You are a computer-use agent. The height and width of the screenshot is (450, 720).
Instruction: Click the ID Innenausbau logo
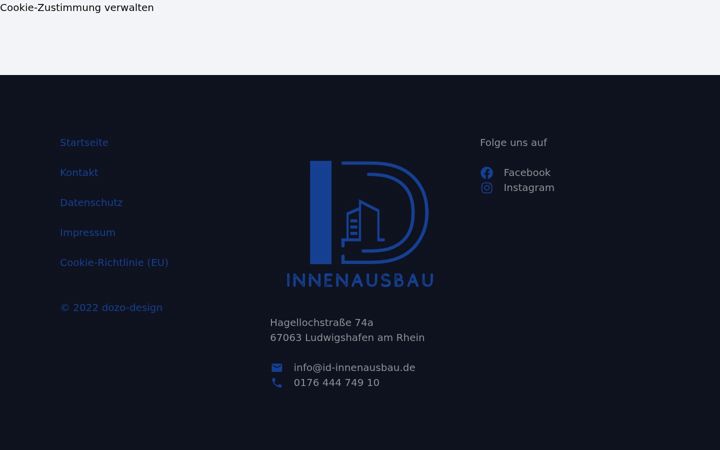pos(360,224)
